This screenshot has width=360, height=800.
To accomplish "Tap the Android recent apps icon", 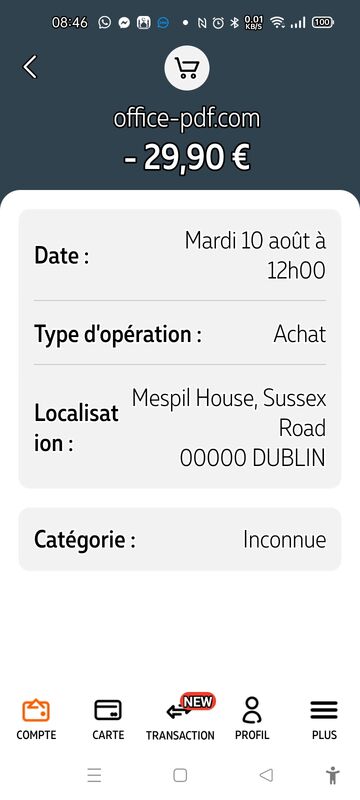I will pyautogui.click(x=94, y=776).
